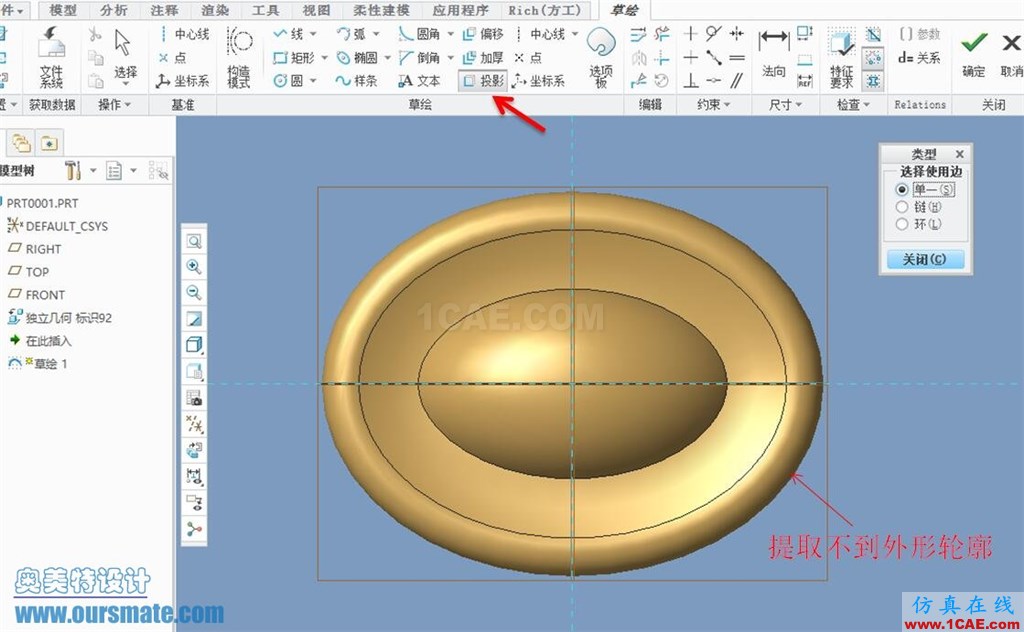Switch to the 模型 (Model) tab
The height and width of the screenshot is (632, 1024).
click(x=63, y=10)
